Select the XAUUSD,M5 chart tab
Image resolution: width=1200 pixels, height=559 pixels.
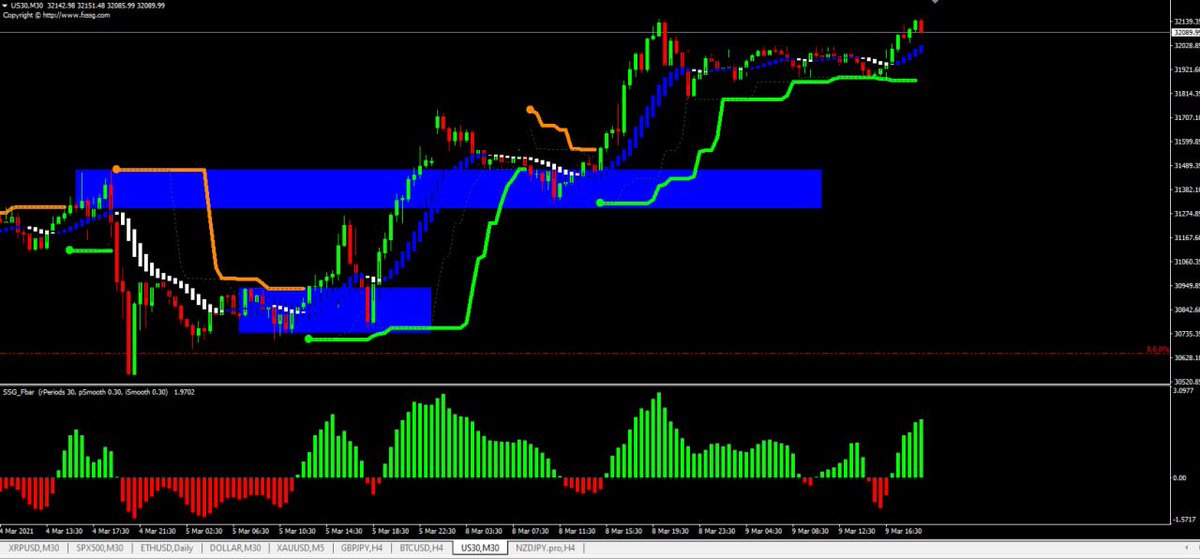tap(303, 548)
